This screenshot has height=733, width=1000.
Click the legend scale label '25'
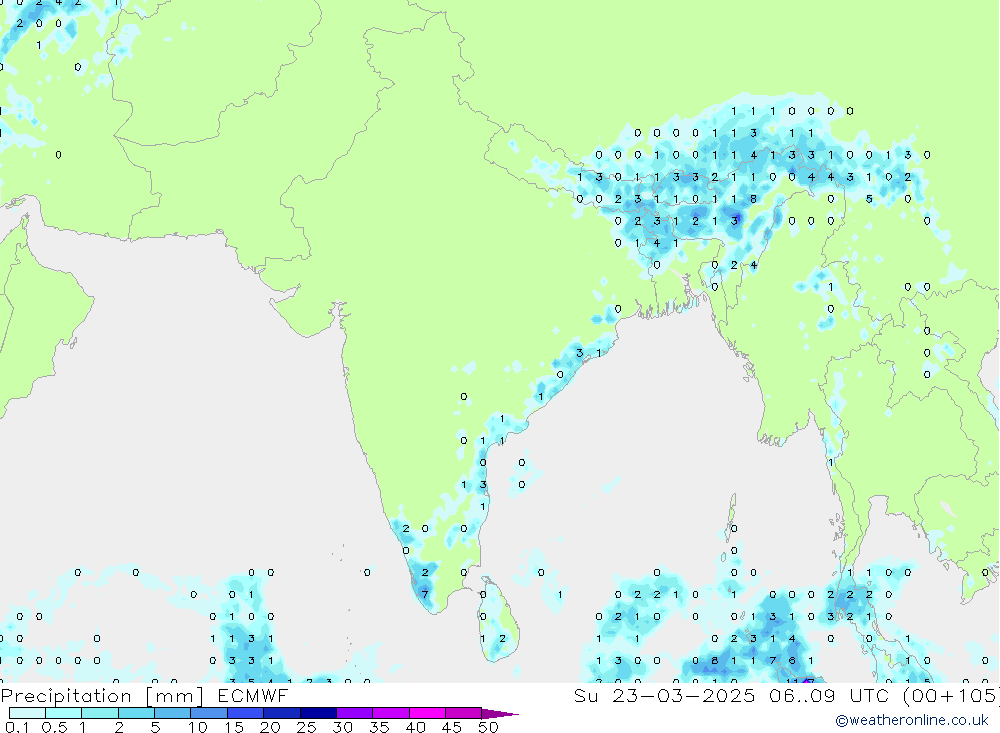click(x=306, y=727)
